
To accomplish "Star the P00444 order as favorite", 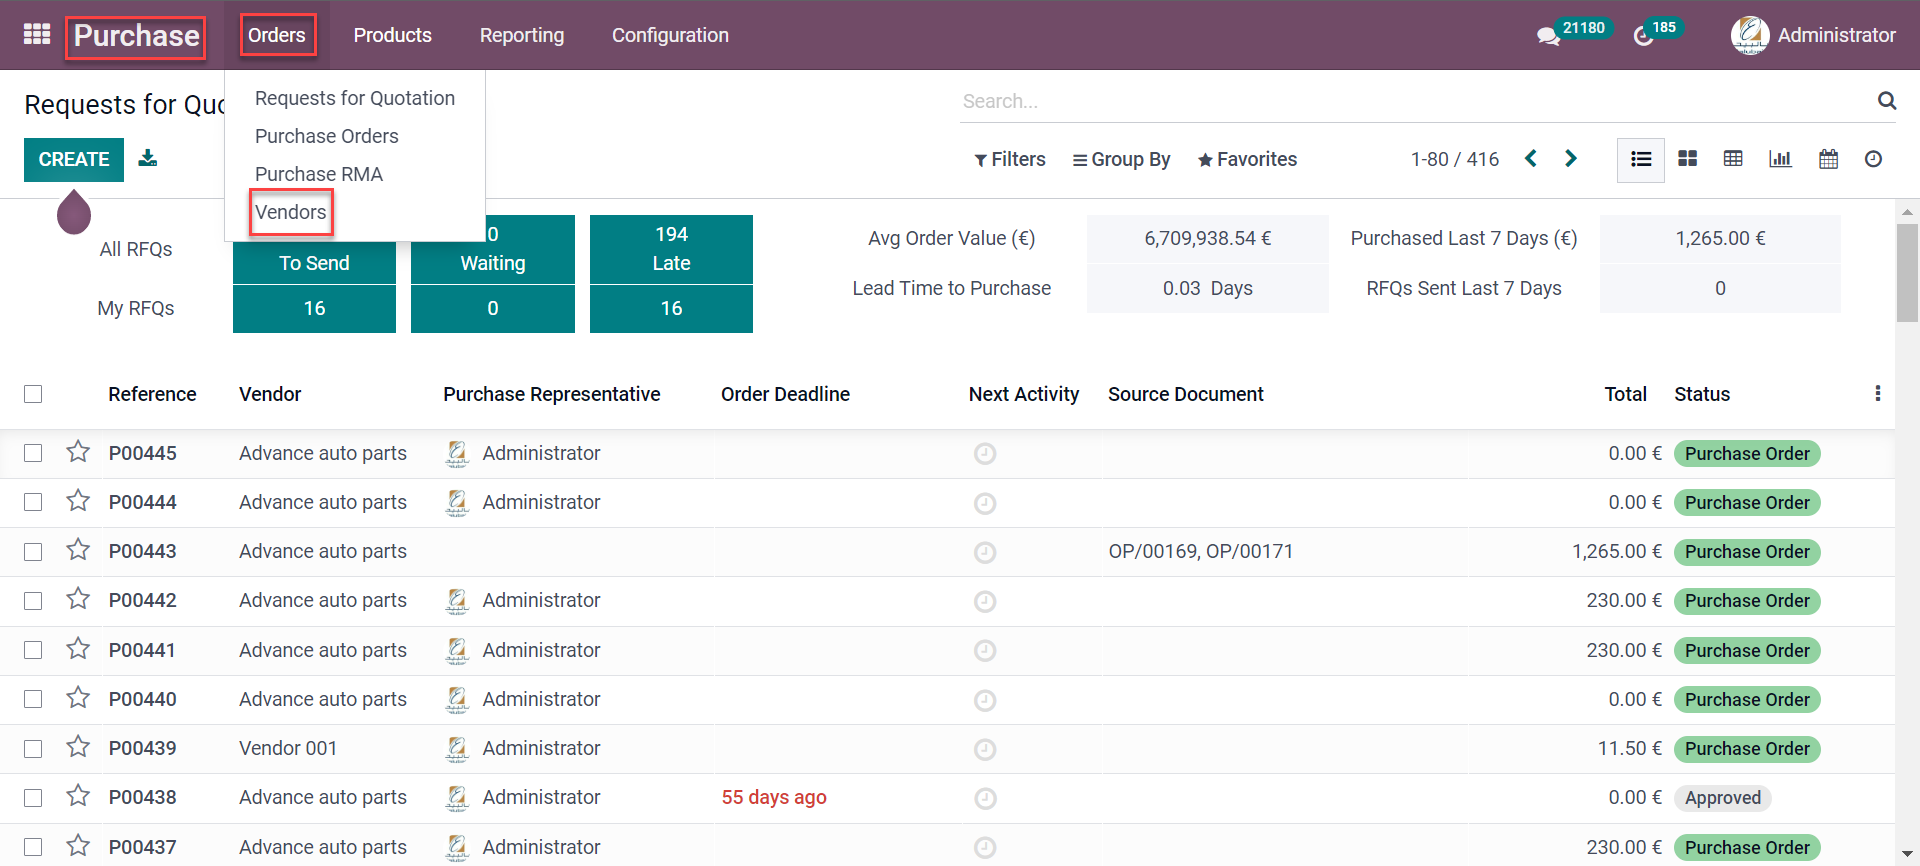I will coord(78,501).
